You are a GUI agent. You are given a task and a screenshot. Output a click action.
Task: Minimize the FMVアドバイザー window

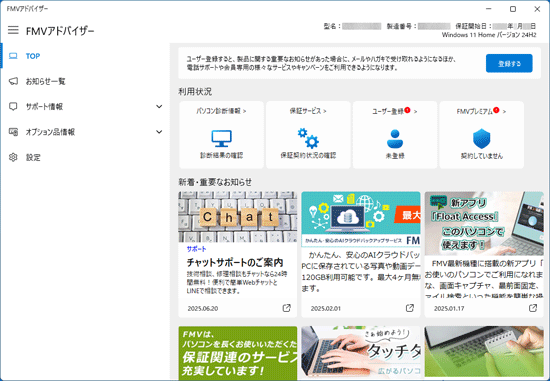tap(489, 9)
